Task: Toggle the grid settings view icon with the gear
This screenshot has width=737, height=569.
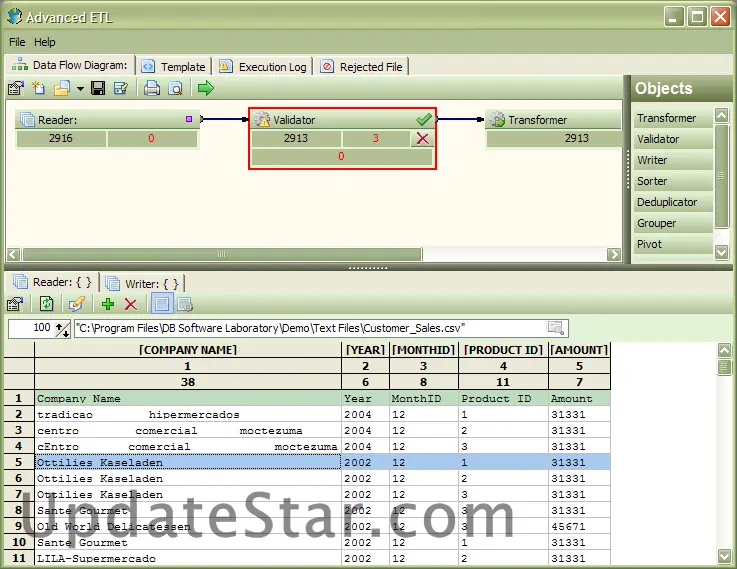Action: click(x=185, y=304)
